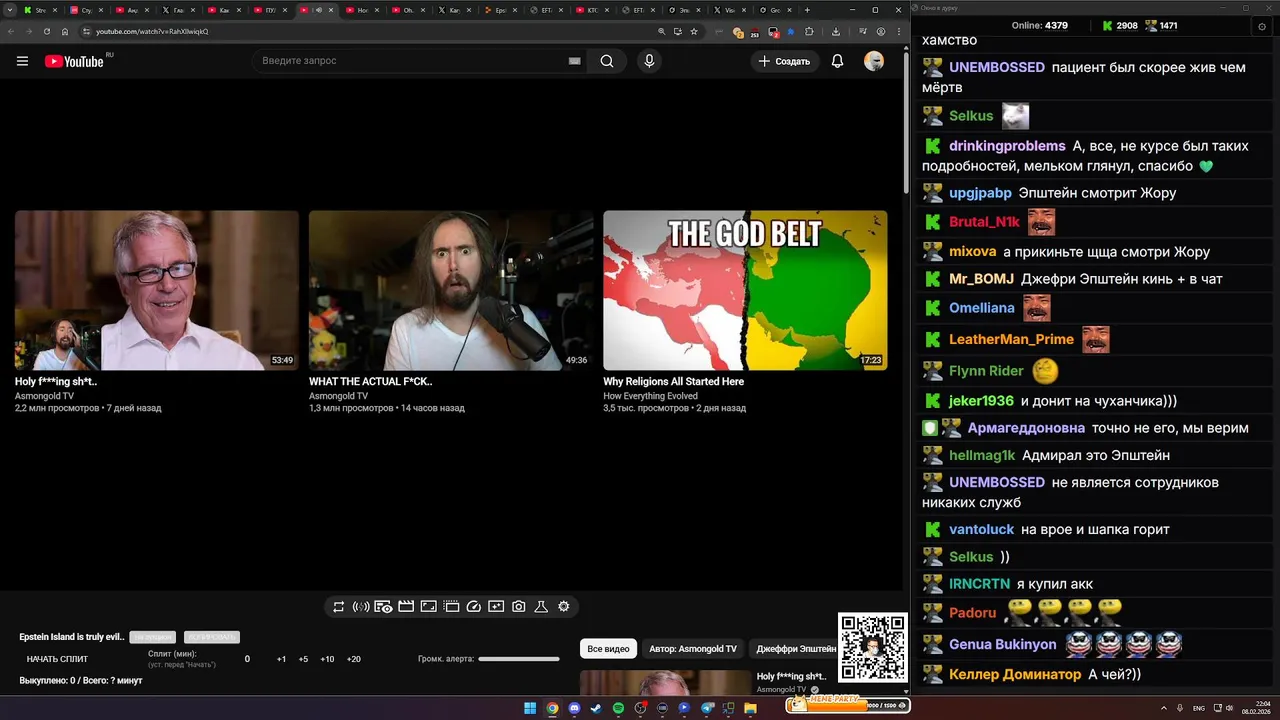Click username Армагеддоновна in chat
The image size is (1280, 720).
point(1026,428)
